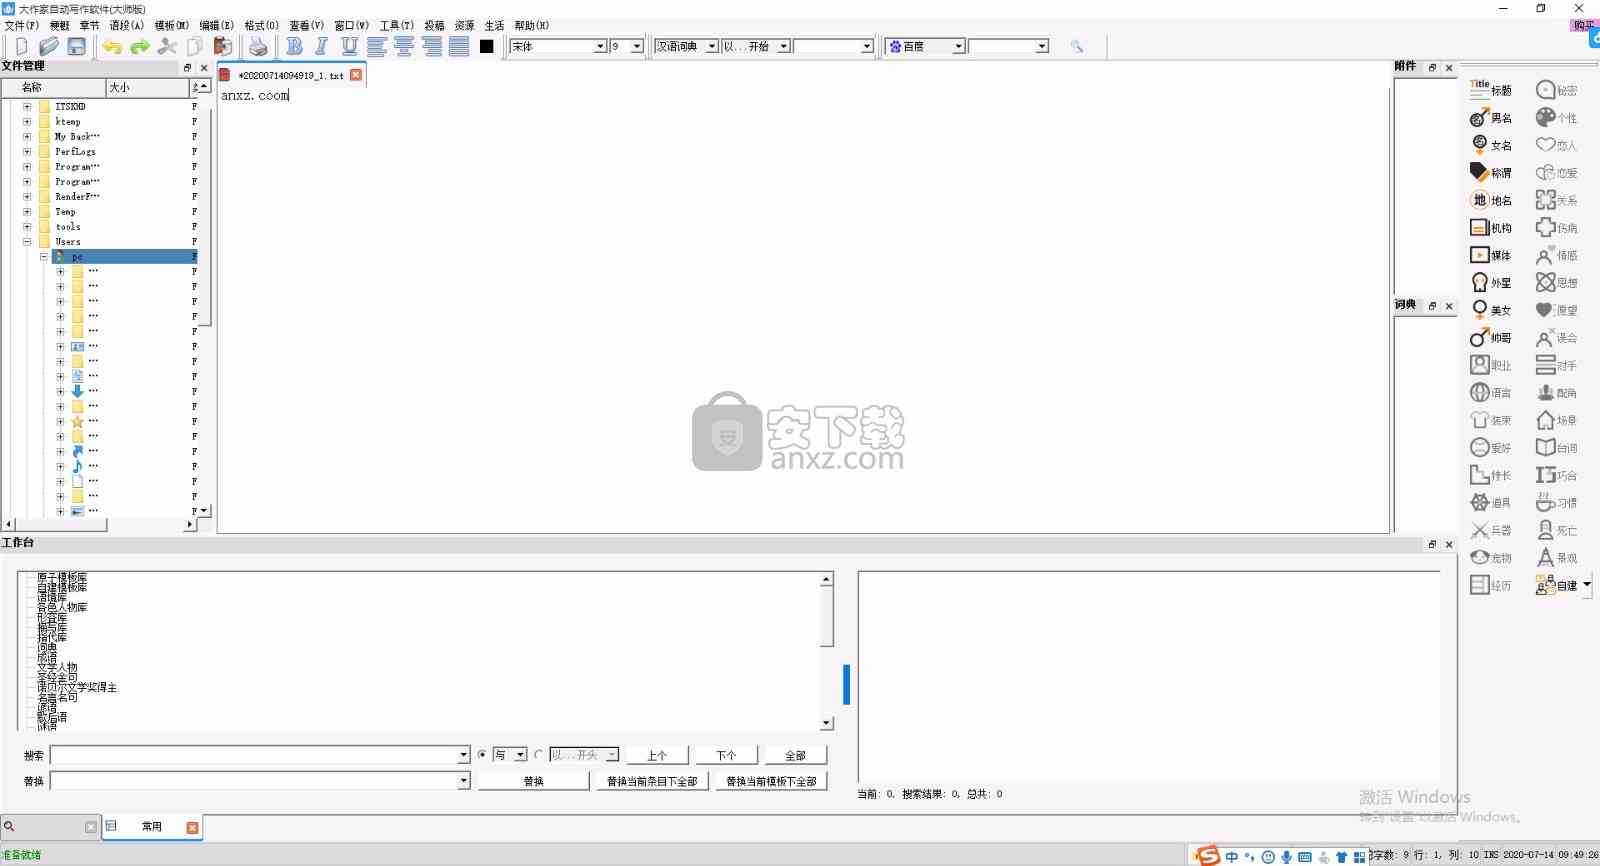Click the 个性 personality palette icon

pyautogui.click(x=1556, y=118)
